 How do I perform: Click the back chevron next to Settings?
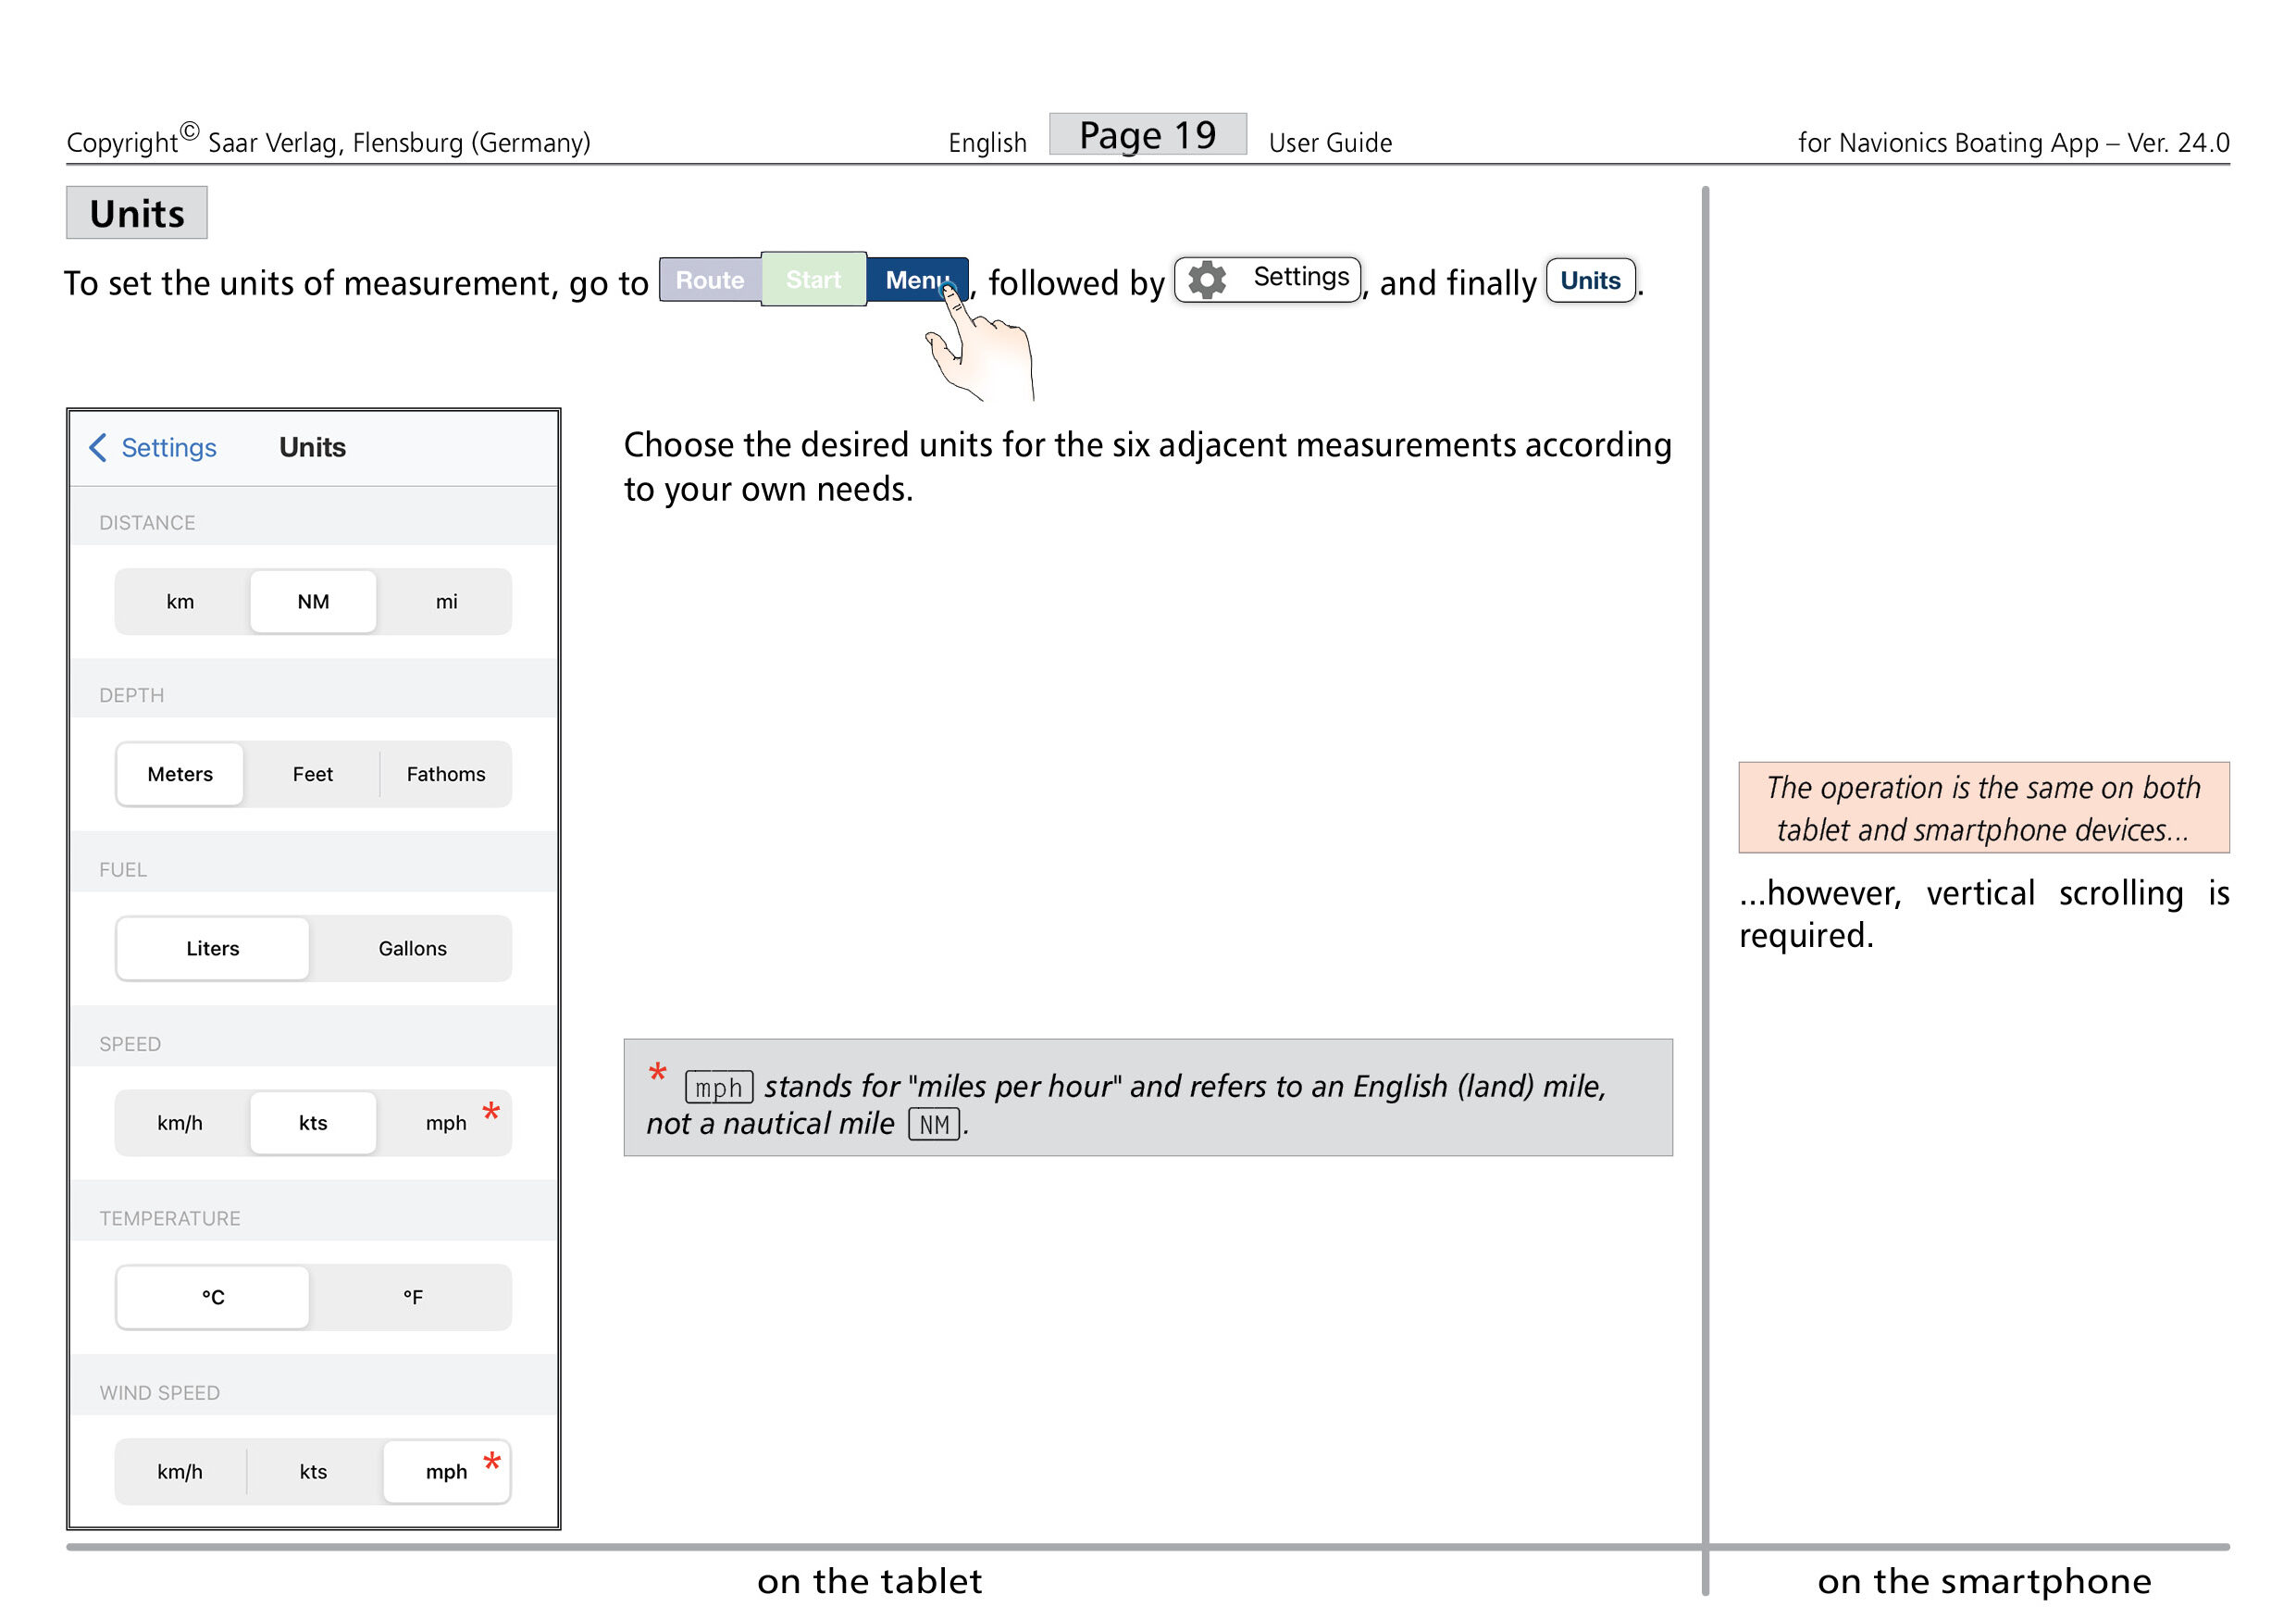pyautogui.click(x=98, y=447)
